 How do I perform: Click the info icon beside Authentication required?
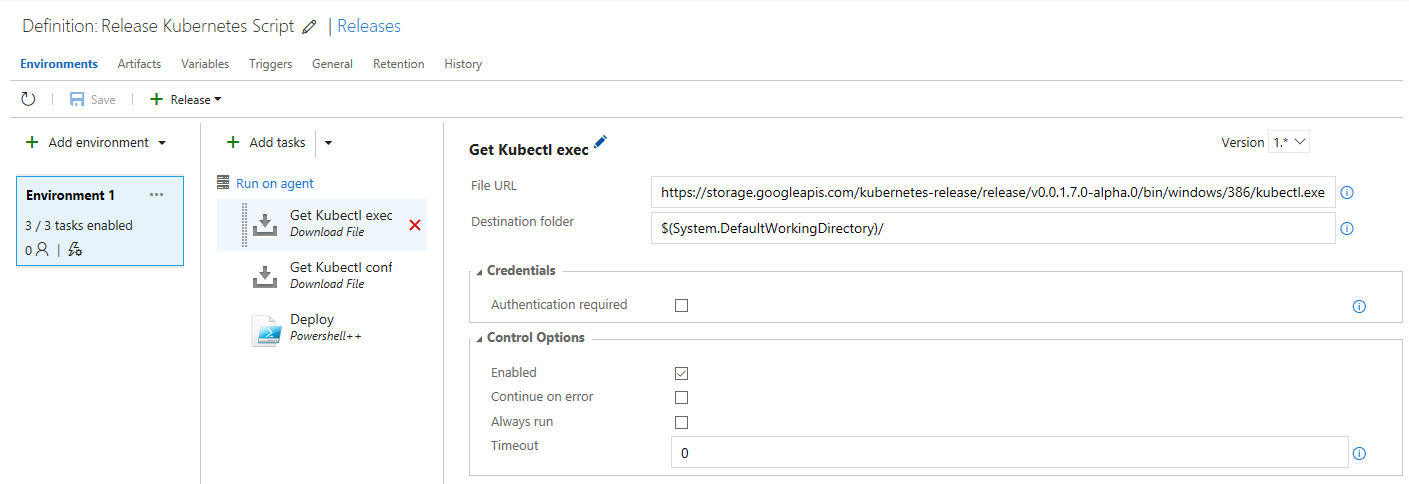click(x=1359, y=306)
